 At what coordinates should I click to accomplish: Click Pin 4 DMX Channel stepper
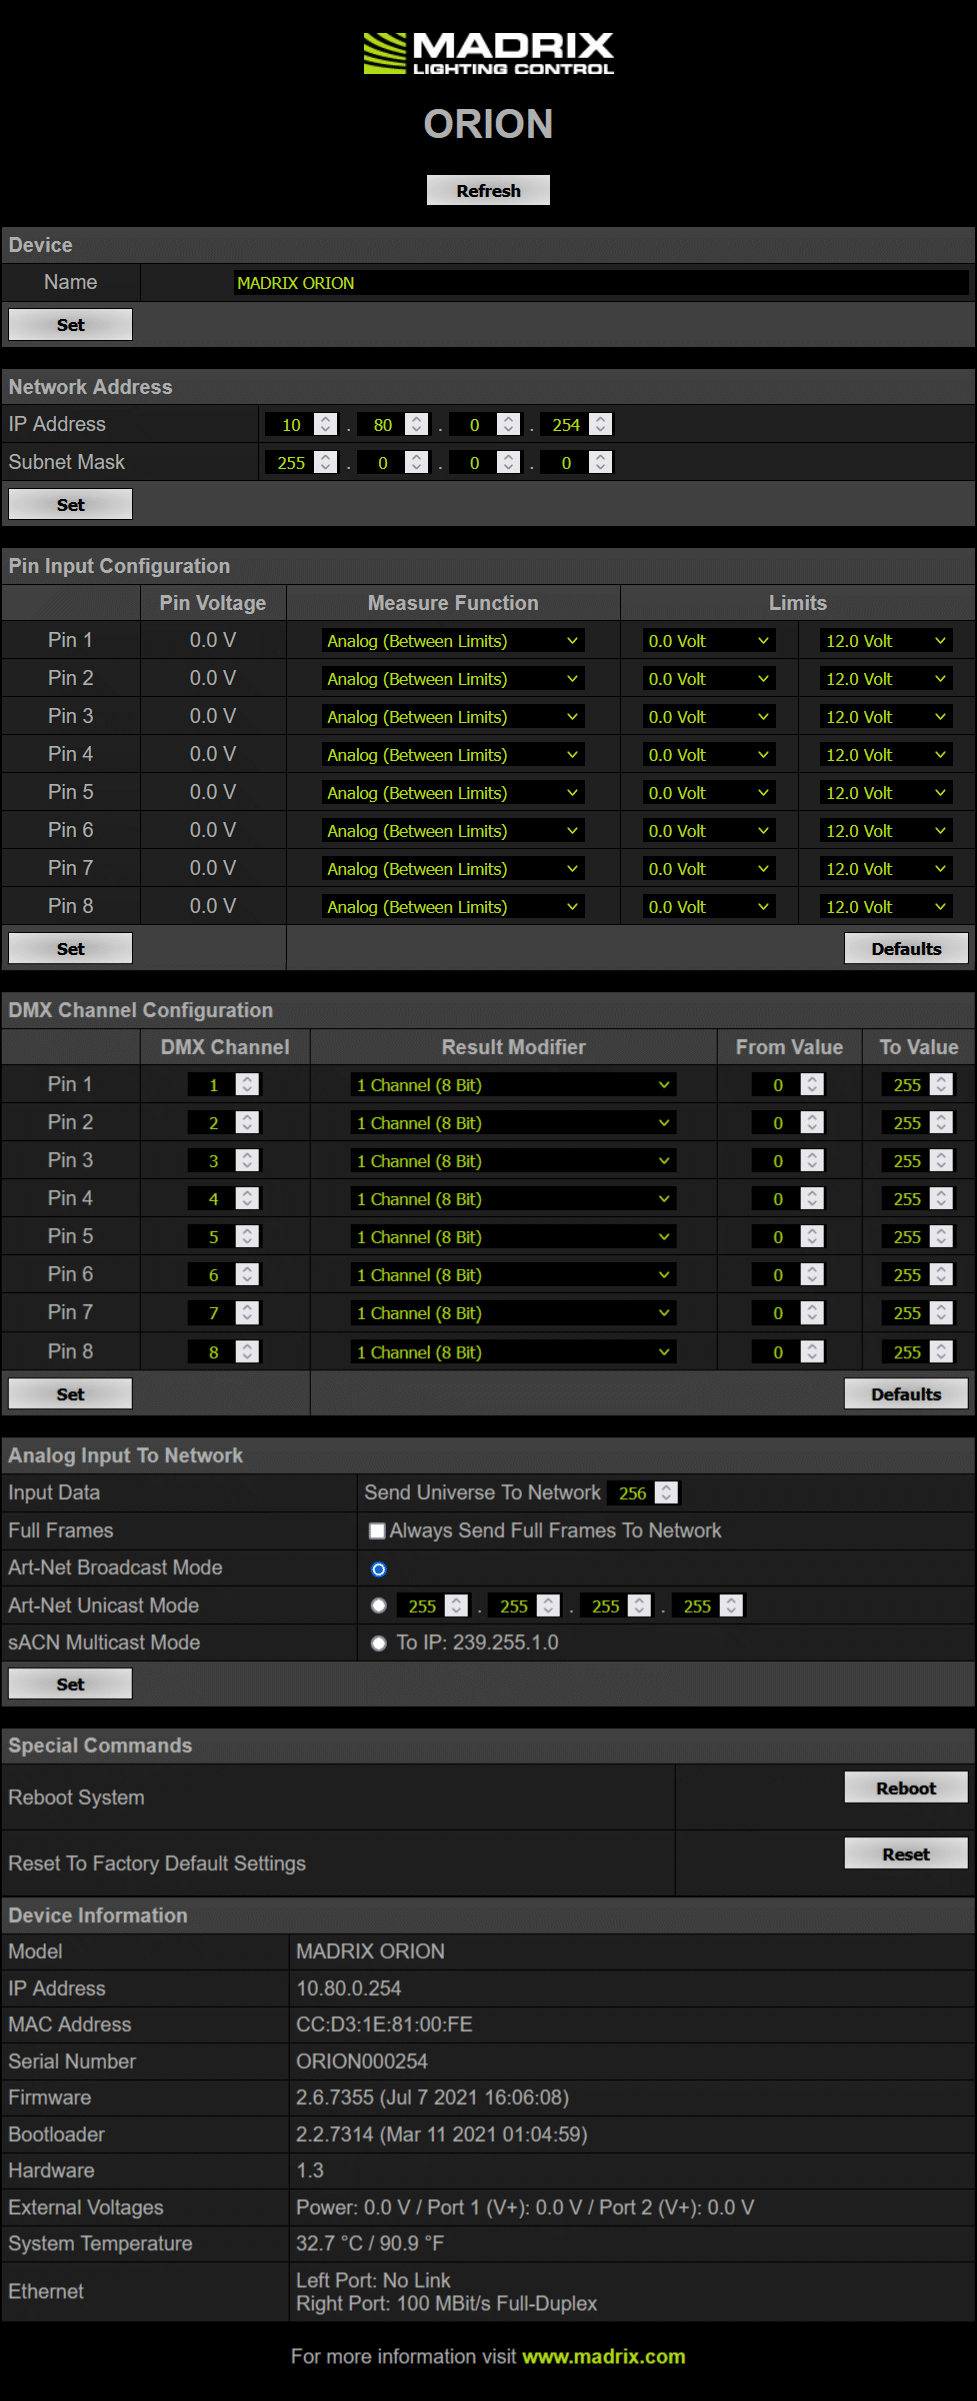coord(247,1198)
